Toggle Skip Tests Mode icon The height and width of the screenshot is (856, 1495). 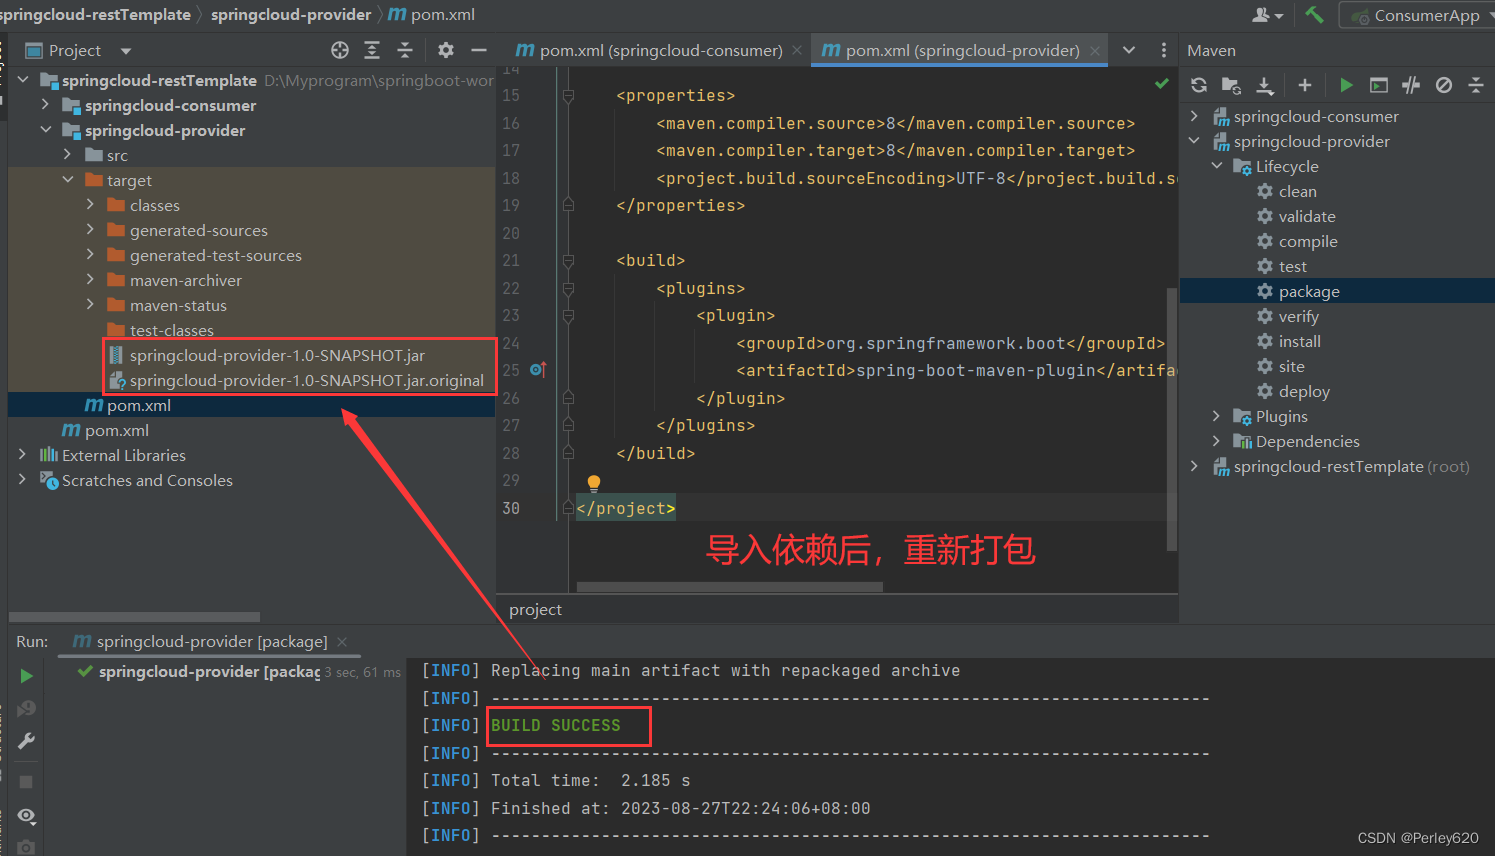[1444, 85]
